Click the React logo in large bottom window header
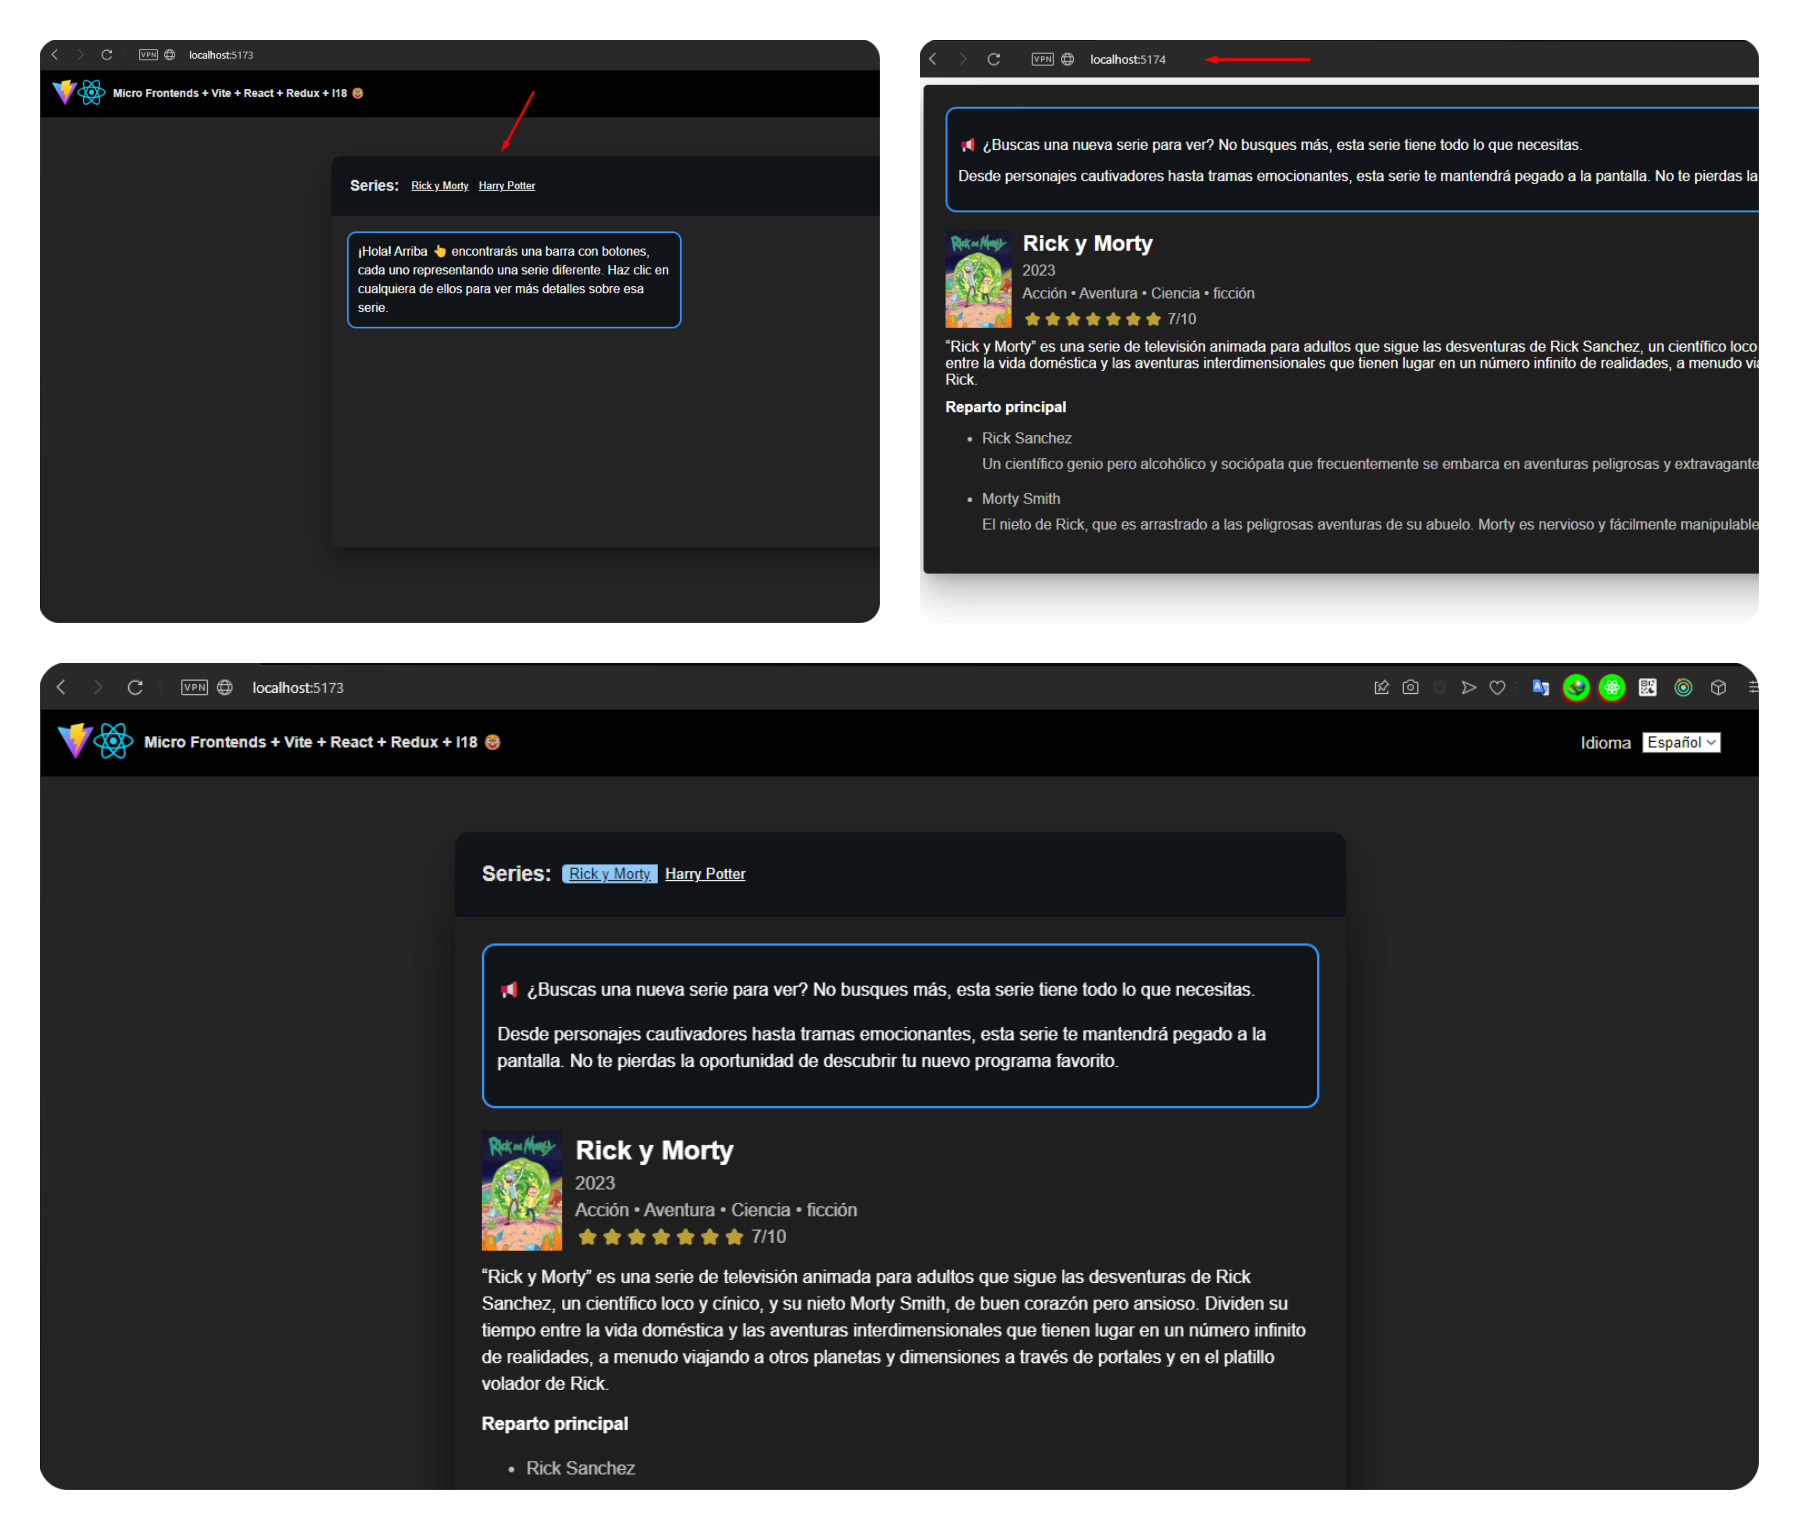 pyautogui.click(x=114, y=741)
